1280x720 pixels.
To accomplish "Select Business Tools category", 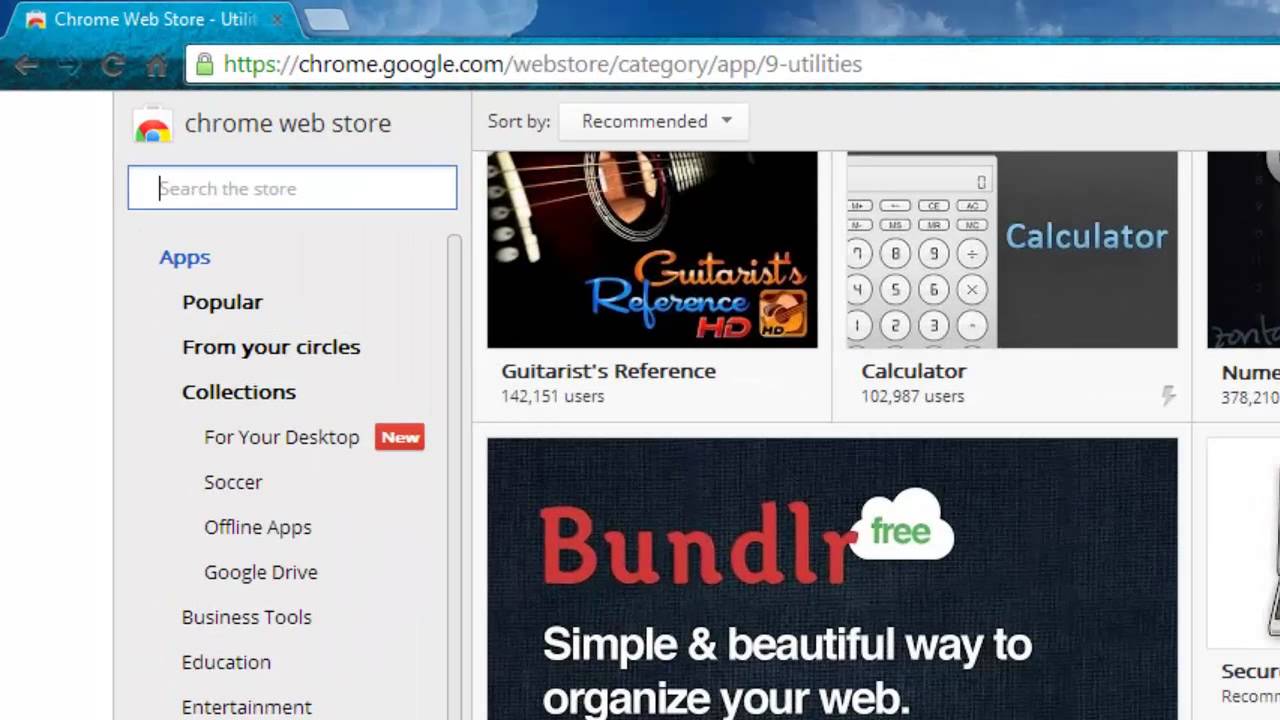I will coord(247,617).
